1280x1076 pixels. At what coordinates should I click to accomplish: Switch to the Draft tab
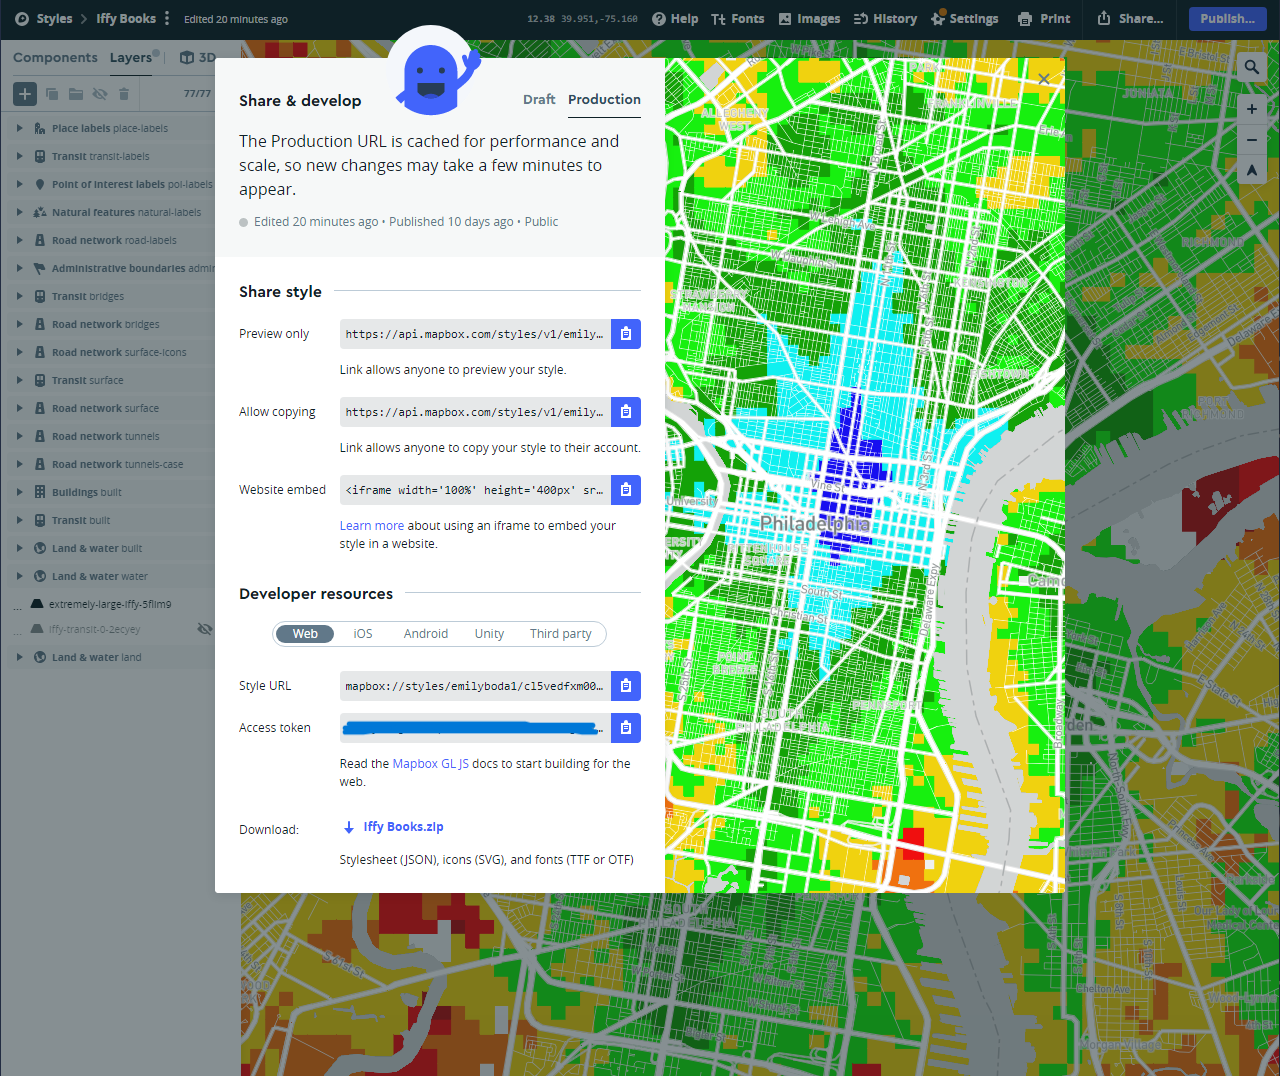coord(538,100)
